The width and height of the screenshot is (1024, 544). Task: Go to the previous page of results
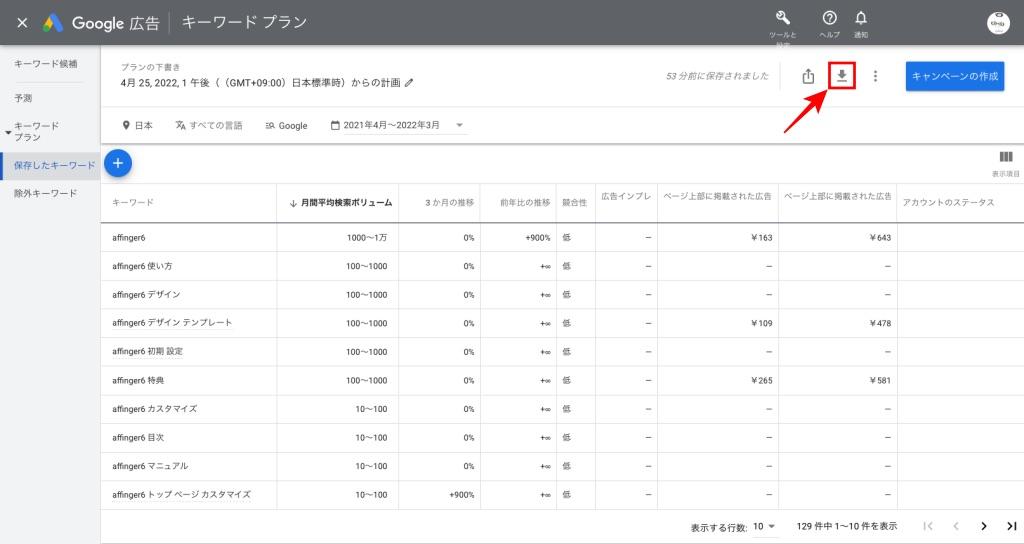(x=955, y=526)
